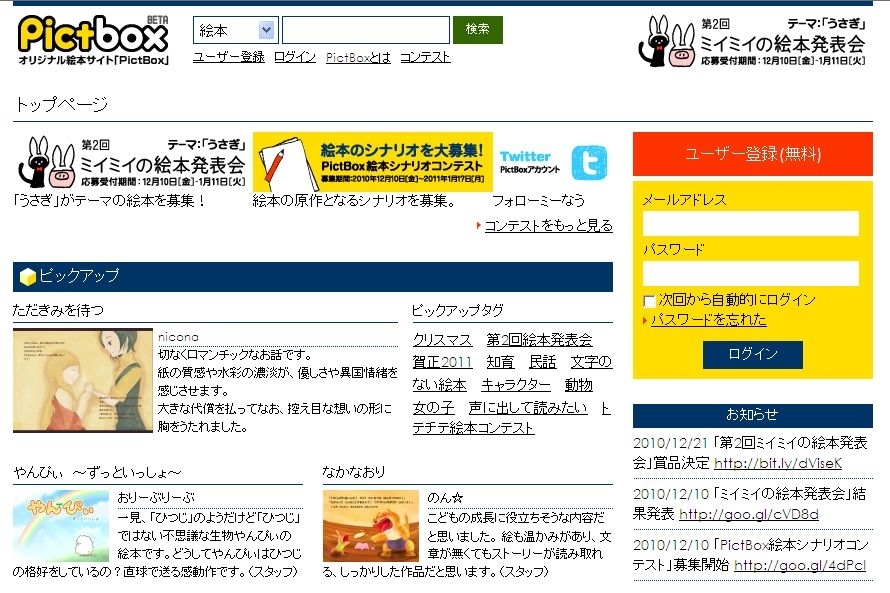Screen dimensions: 890x593
Task: Open the パスワードを忘れた link
Action: 708,320
